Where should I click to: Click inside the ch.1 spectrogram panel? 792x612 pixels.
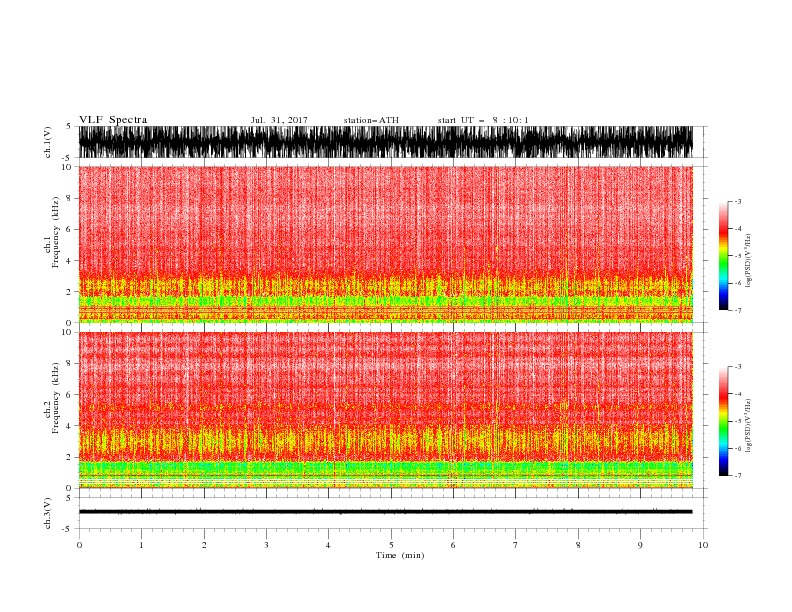coord(385,244)
